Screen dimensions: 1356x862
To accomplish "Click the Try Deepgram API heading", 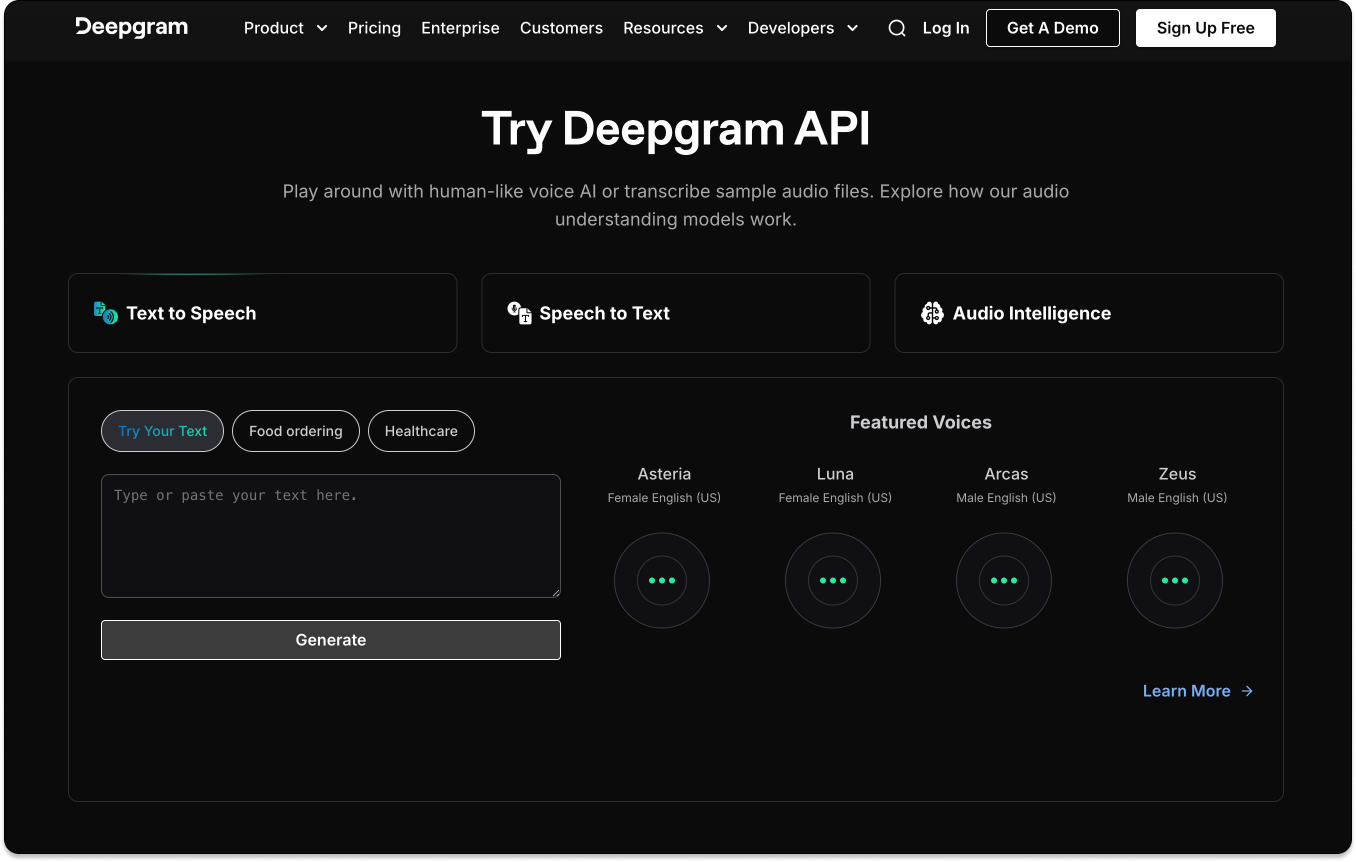I will point(676,129).
